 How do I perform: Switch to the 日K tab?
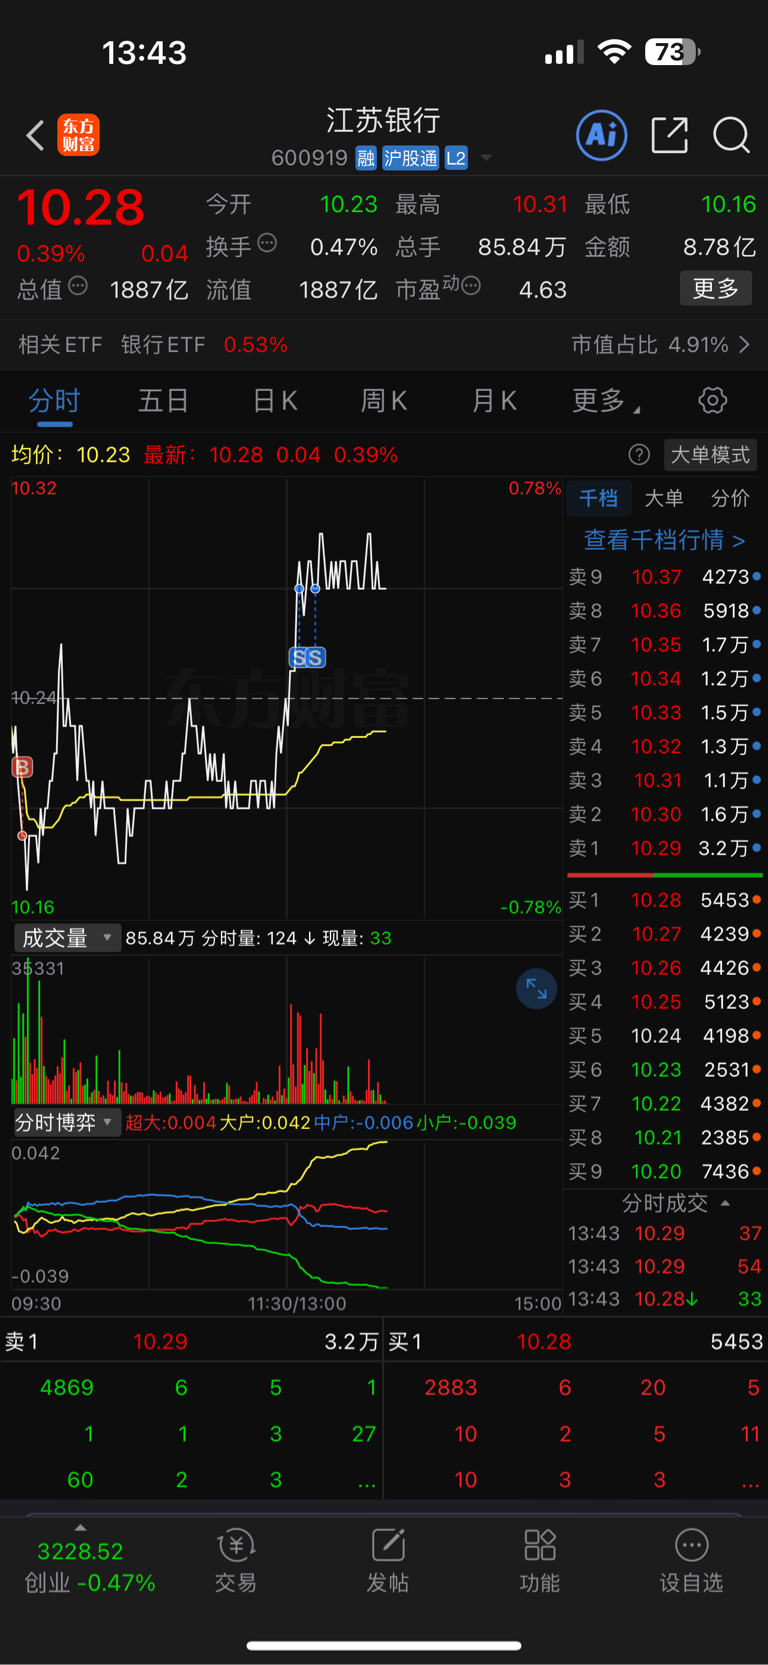(x=275, y=401)
